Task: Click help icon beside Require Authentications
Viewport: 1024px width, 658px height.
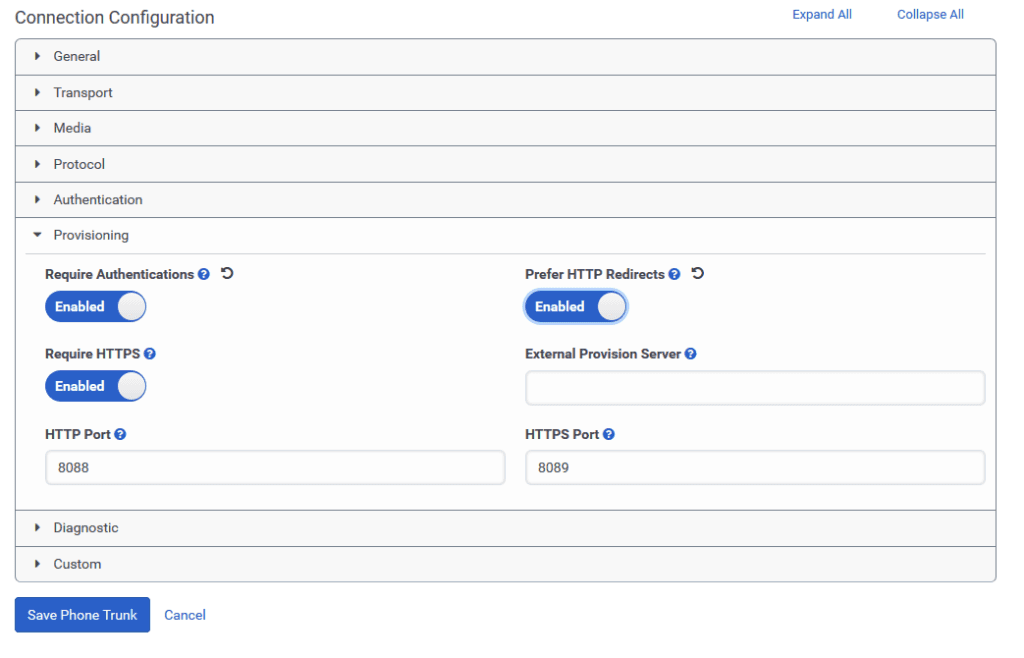Action: [204, 274]
